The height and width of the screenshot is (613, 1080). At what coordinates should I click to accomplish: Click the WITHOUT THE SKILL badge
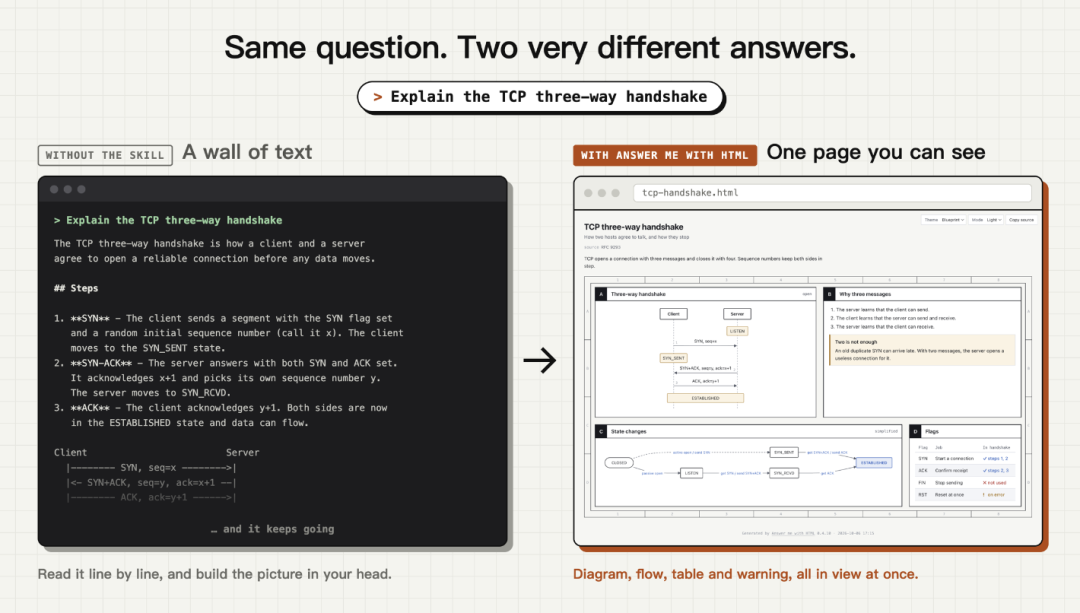105,155
